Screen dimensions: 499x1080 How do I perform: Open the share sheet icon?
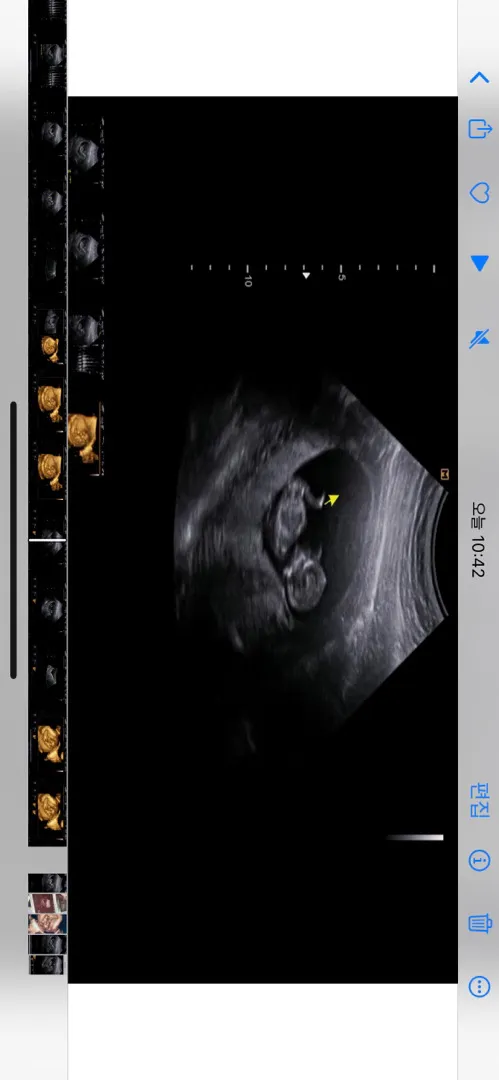480,129
